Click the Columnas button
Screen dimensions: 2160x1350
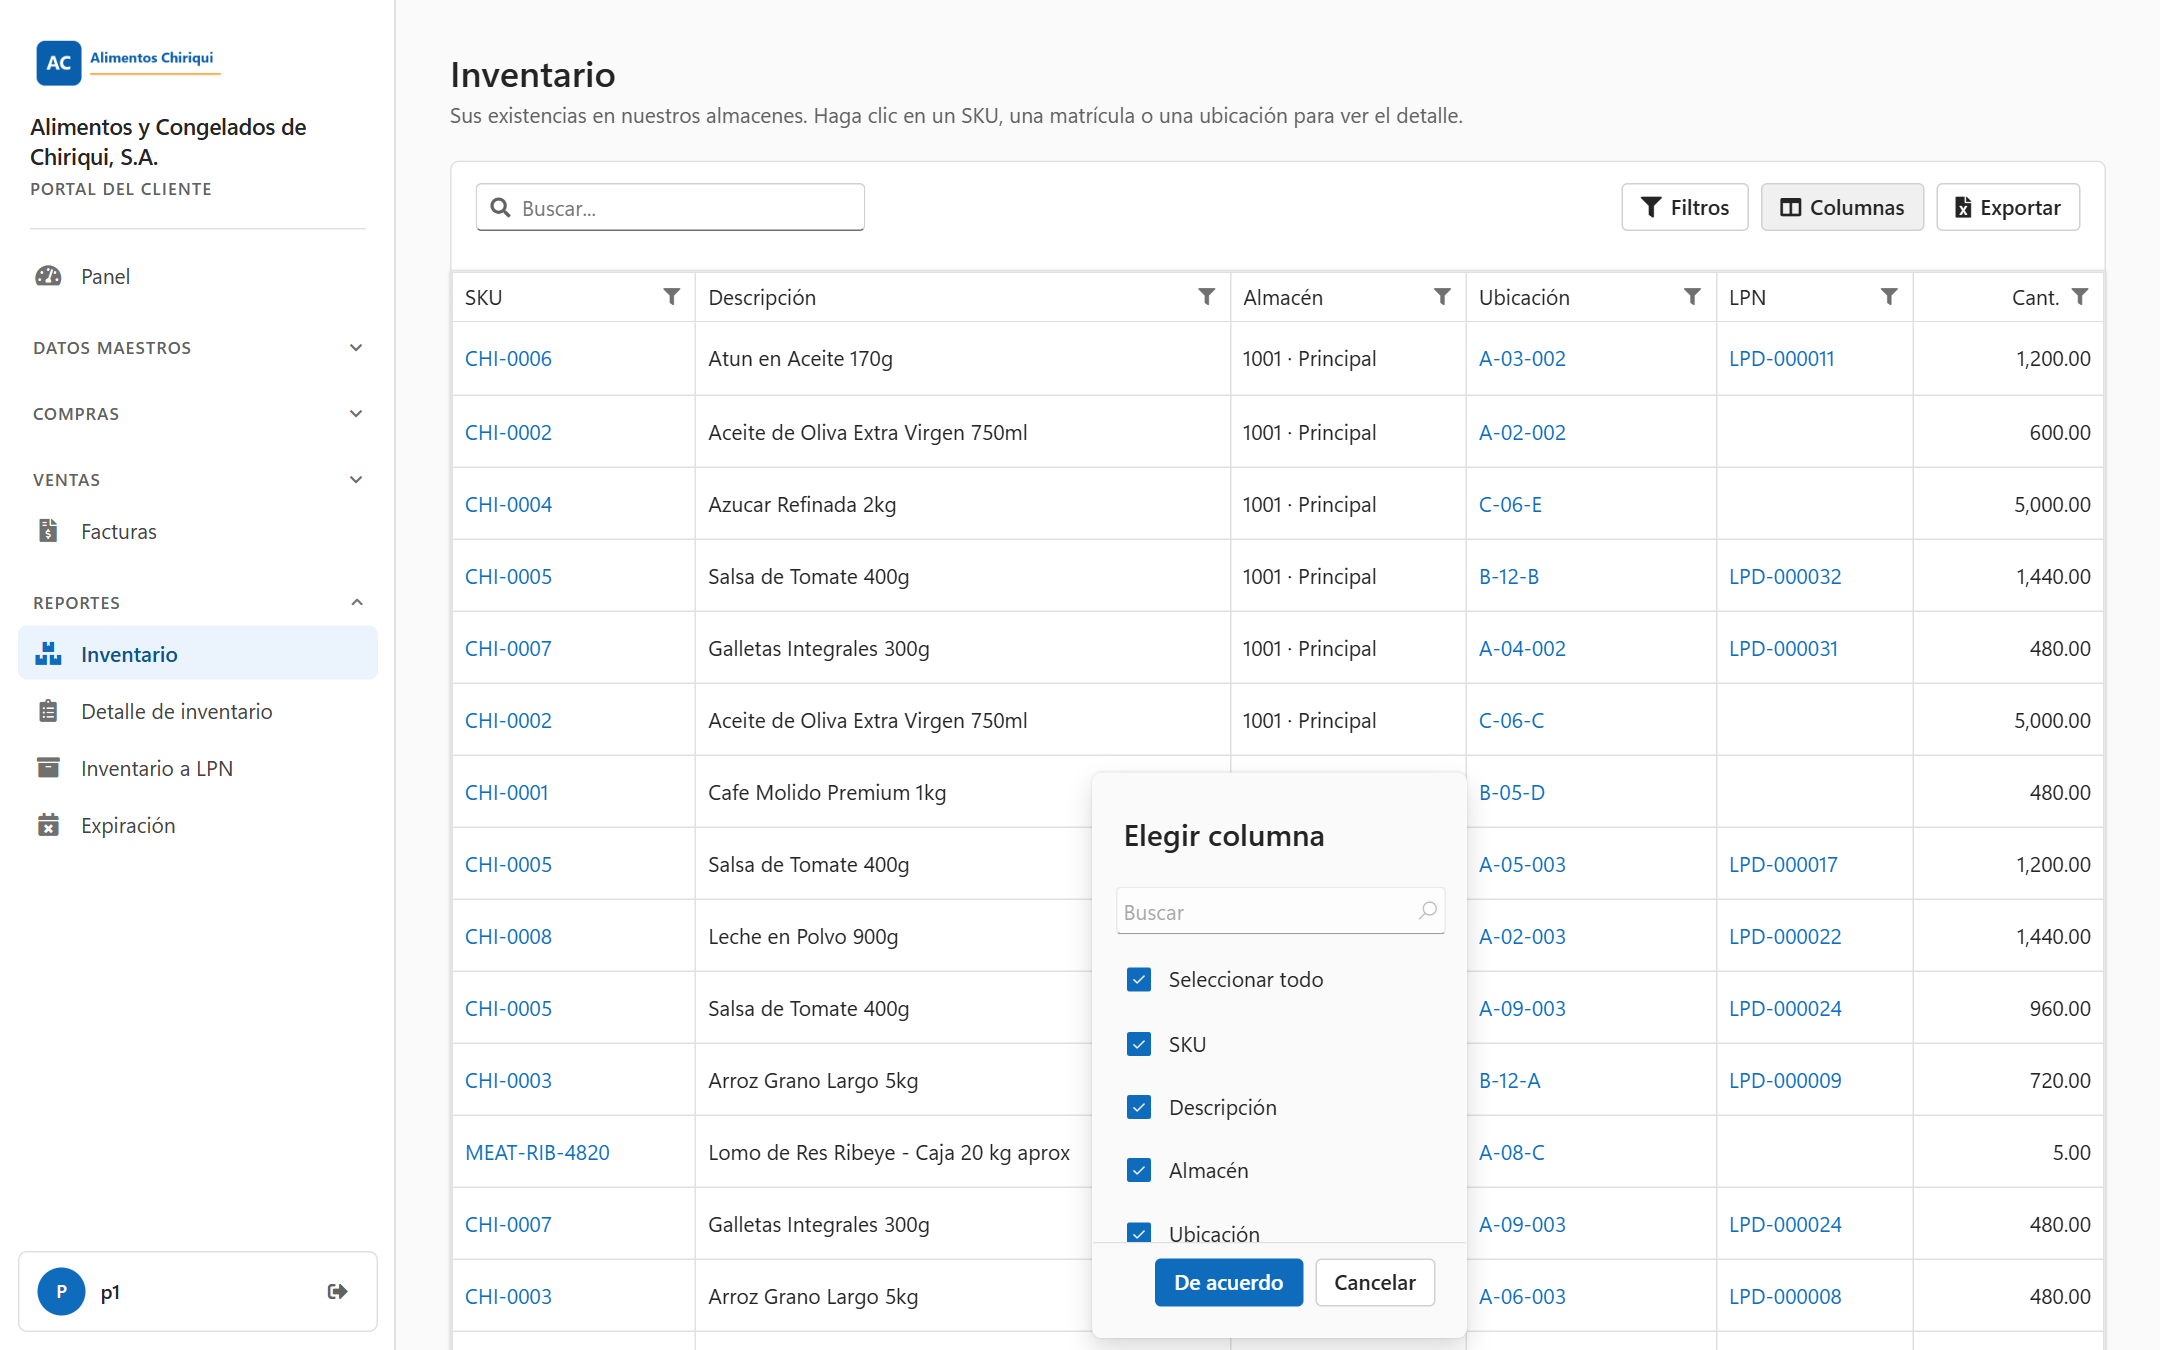(1842, 207)
